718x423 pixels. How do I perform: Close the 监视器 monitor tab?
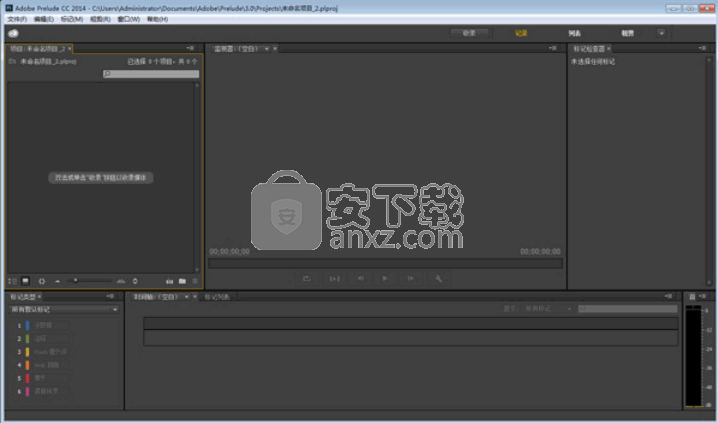[x=275, y=49]
